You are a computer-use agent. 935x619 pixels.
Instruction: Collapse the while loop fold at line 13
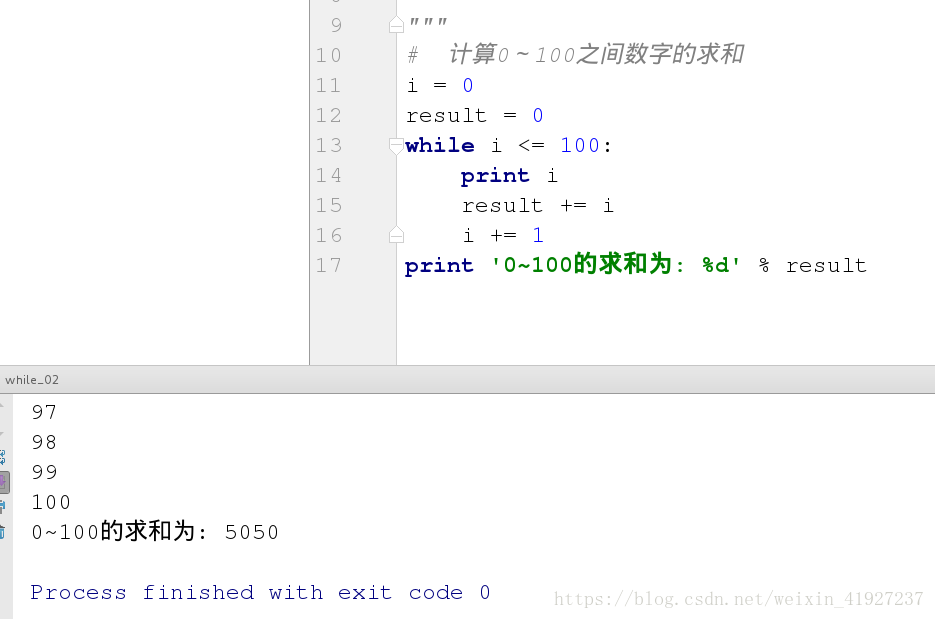pyautogui.click(x=396, y=145)
